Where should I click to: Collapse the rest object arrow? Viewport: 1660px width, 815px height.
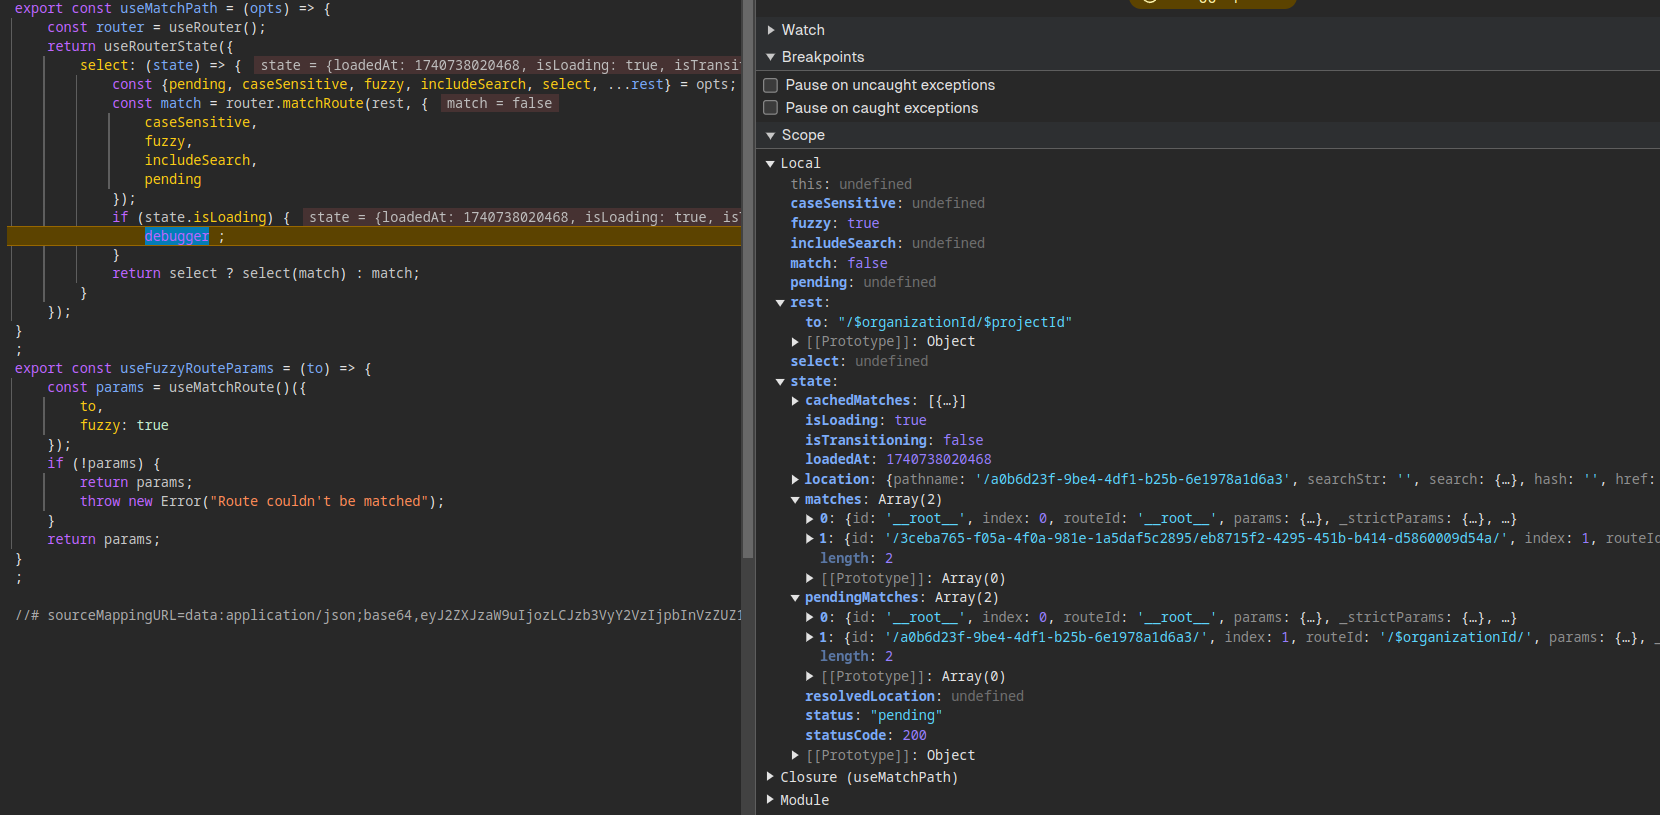point(780,303)
